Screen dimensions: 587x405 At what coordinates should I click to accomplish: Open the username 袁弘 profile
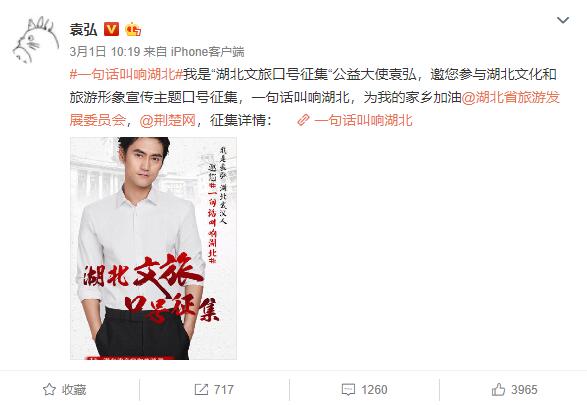[83, 29]
